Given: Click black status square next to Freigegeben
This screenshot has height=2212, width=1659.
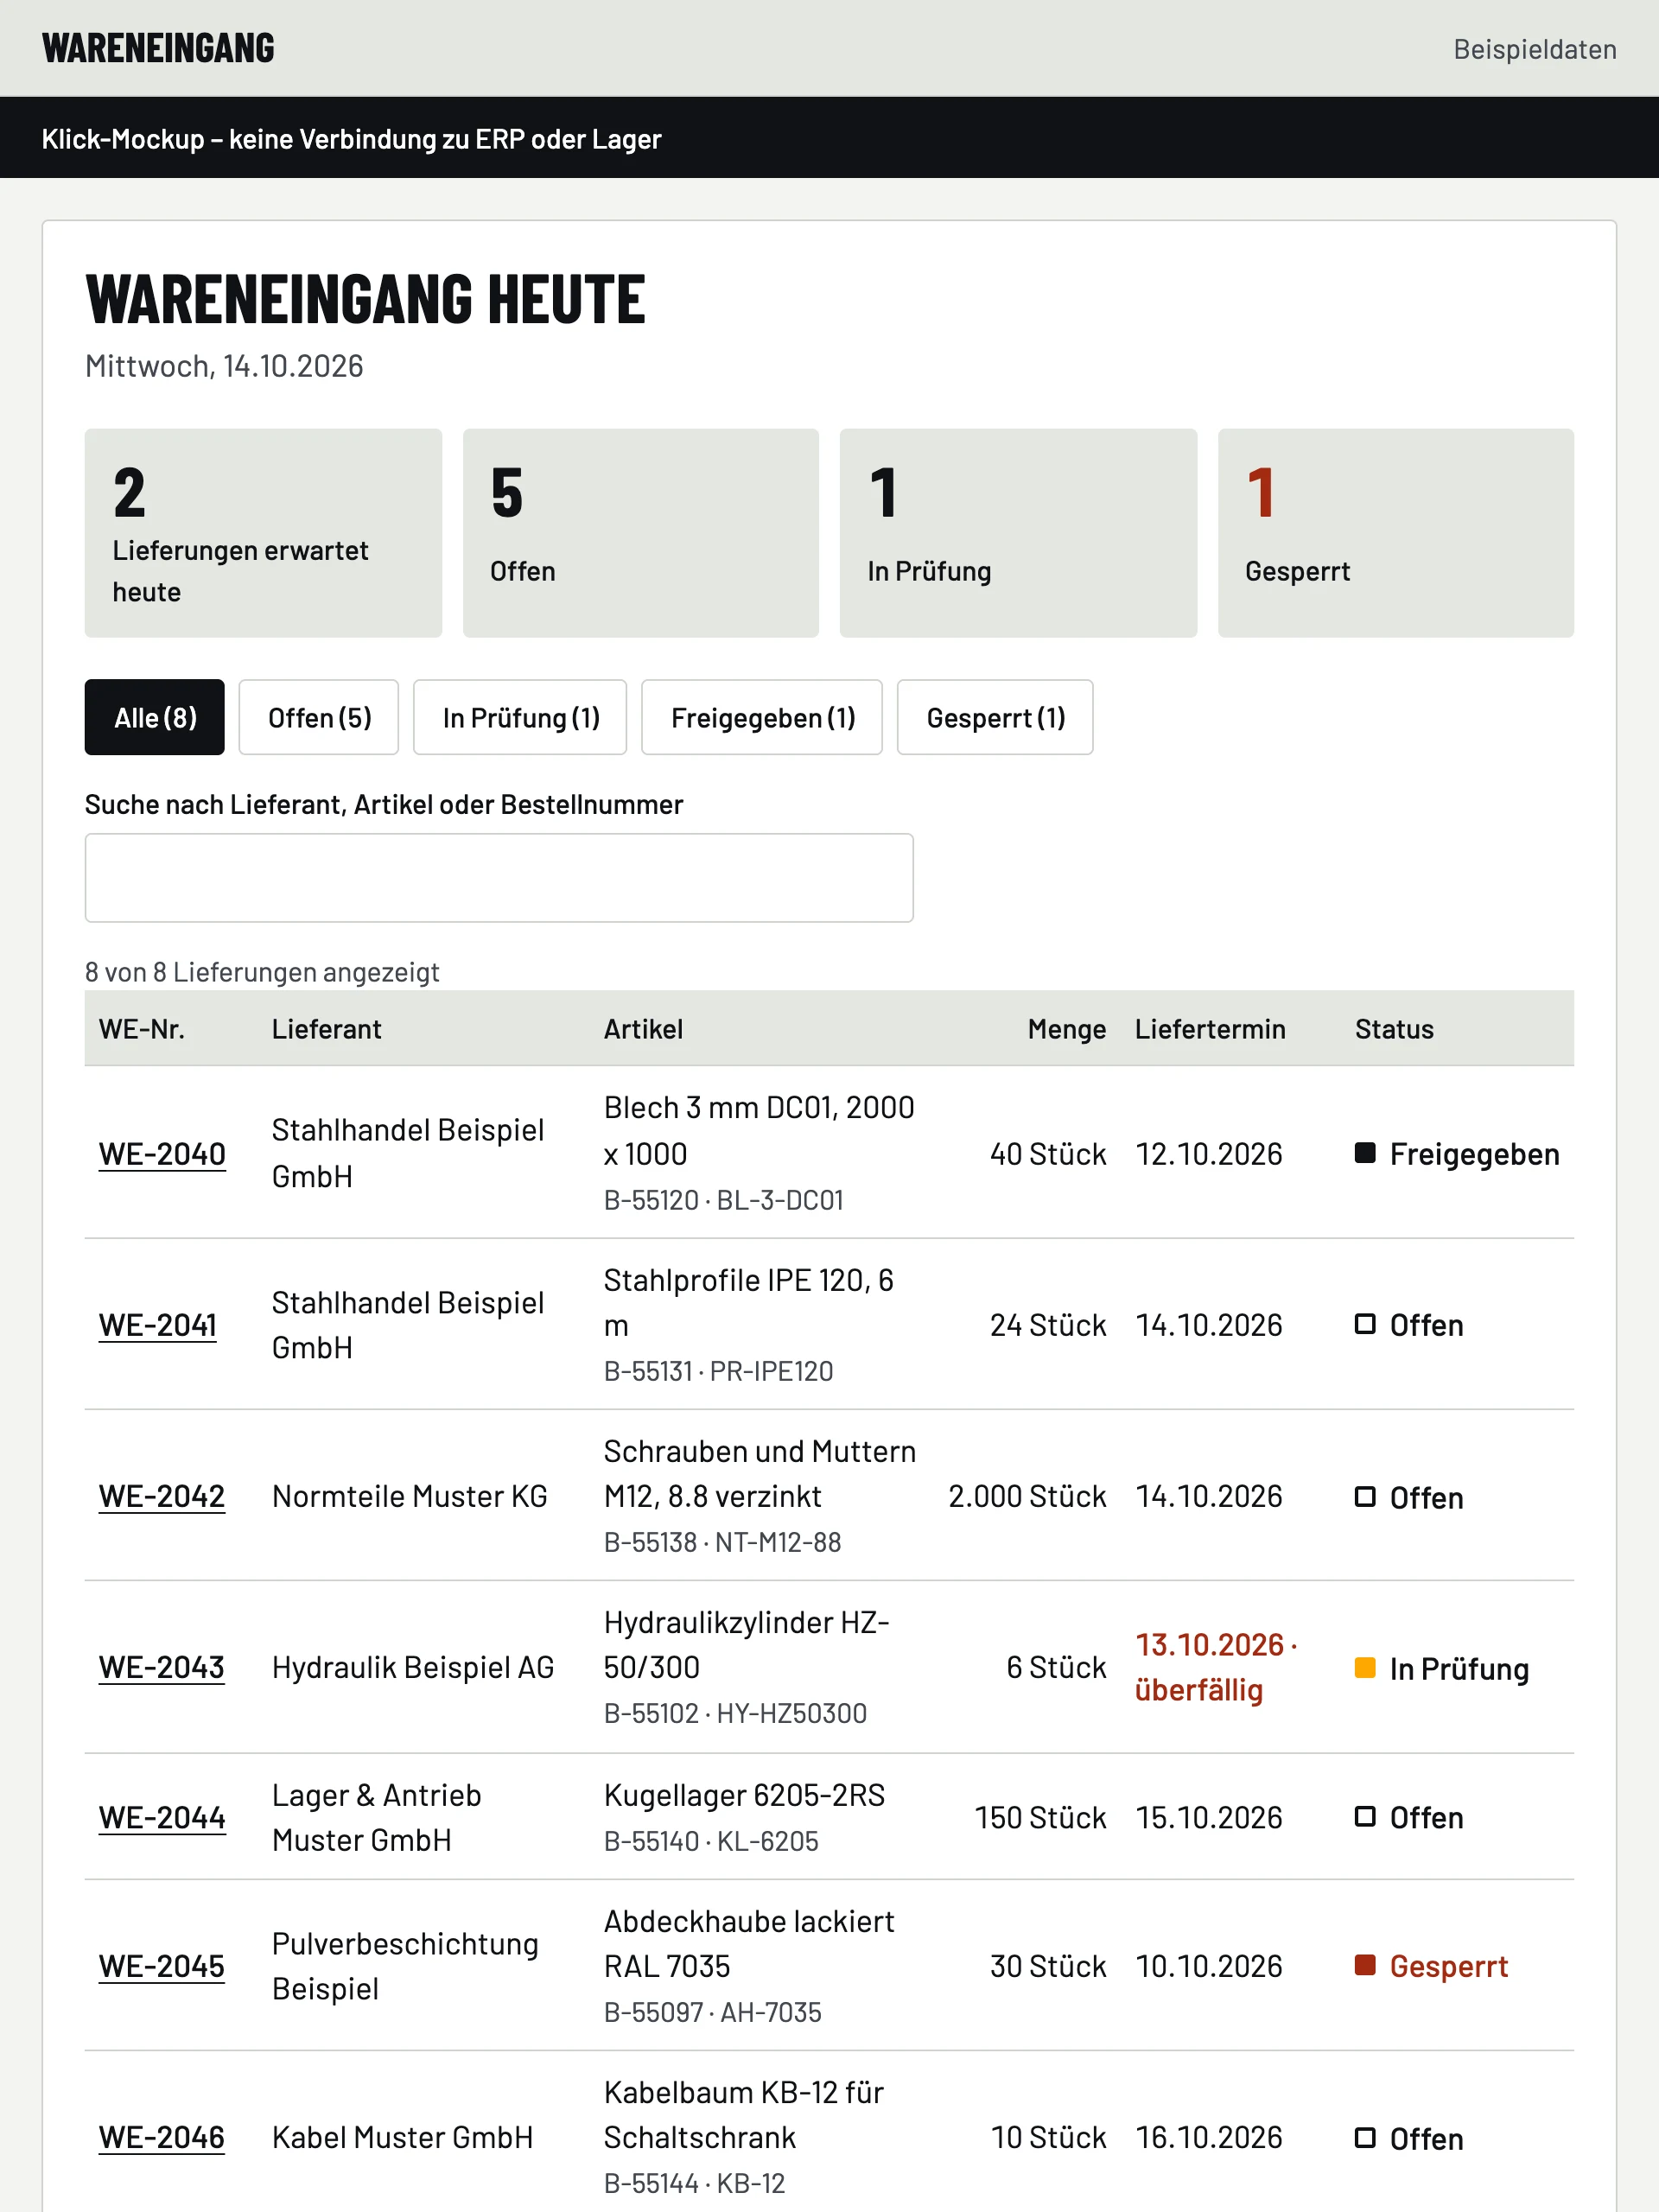Looking at the screenshot, I should pos(1365,1153).
